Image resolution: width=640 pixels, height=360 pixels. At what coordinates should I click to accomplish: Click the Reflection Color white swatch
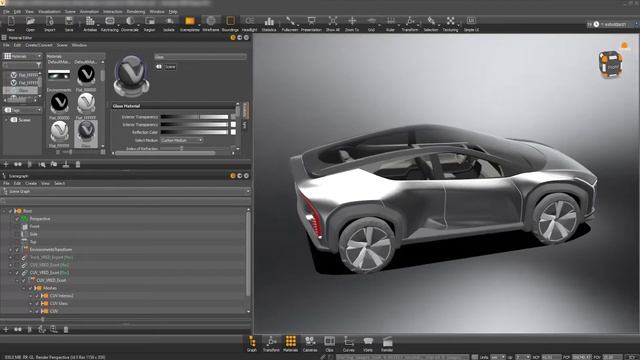point(233,132)
